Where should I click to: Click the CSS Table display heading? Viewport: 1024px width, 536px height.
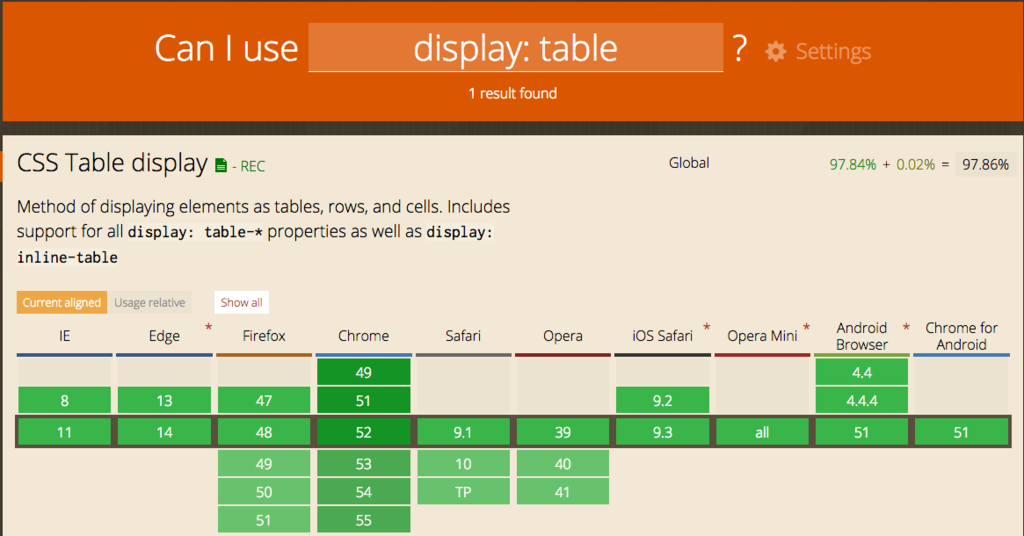112,163
